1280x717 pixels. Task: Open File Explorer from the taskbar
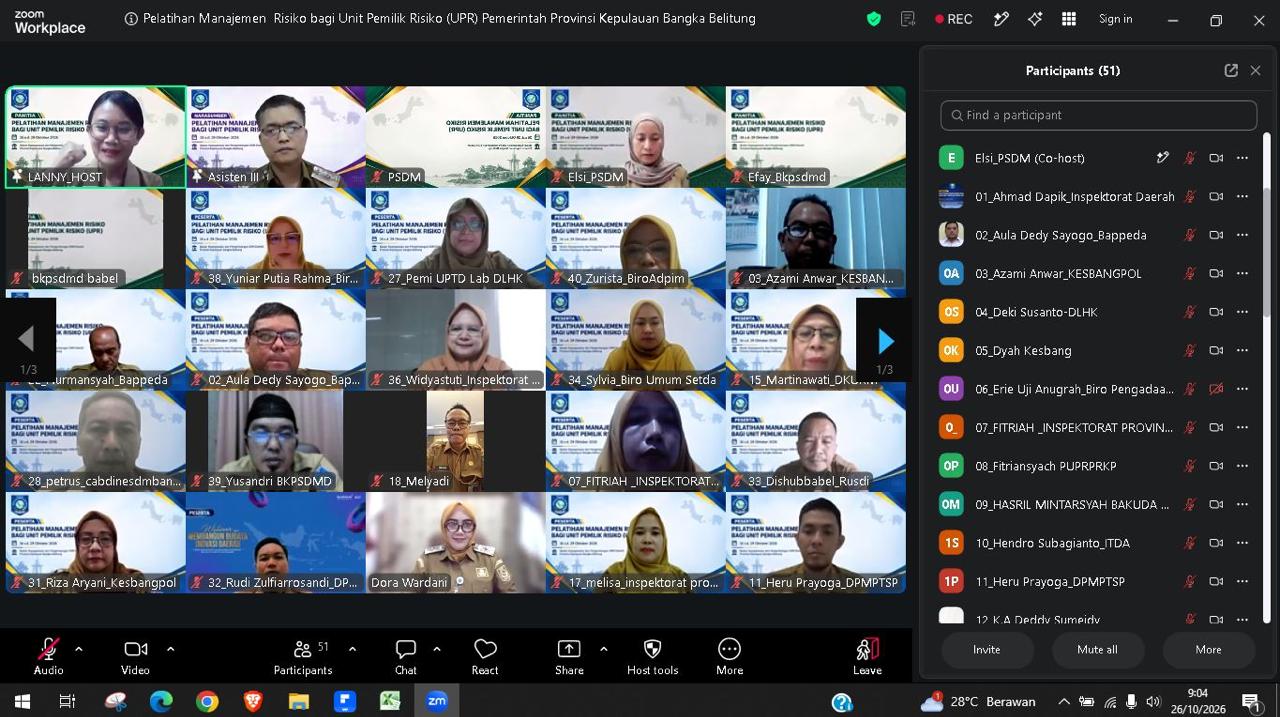click(x=298, y=701)
